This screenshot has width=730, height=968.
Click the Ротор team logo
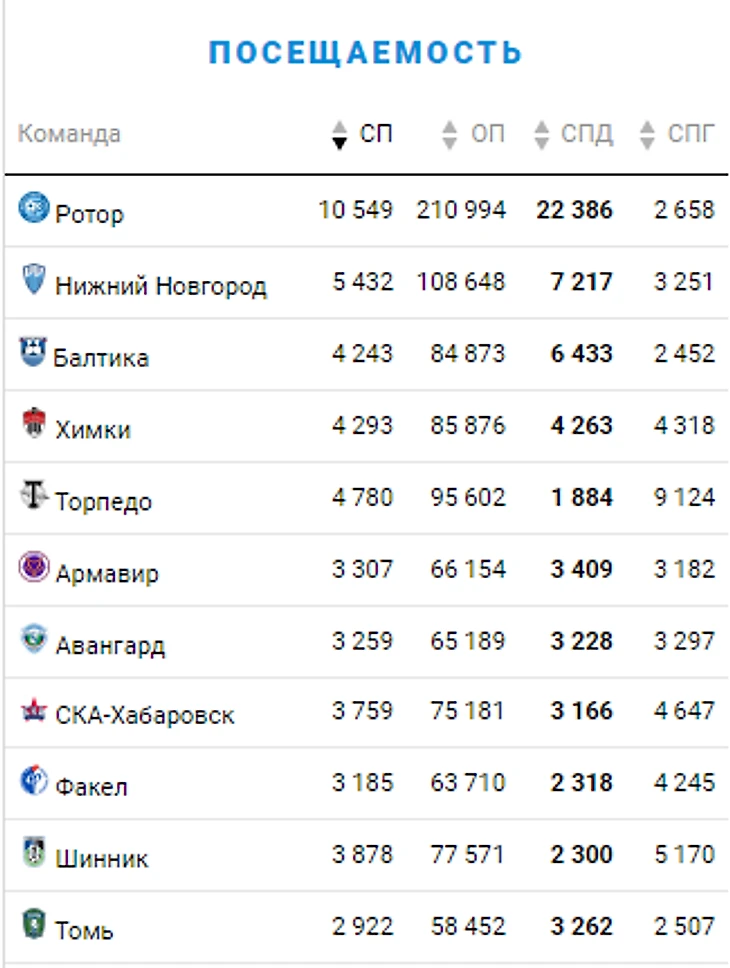coord(33,207)
